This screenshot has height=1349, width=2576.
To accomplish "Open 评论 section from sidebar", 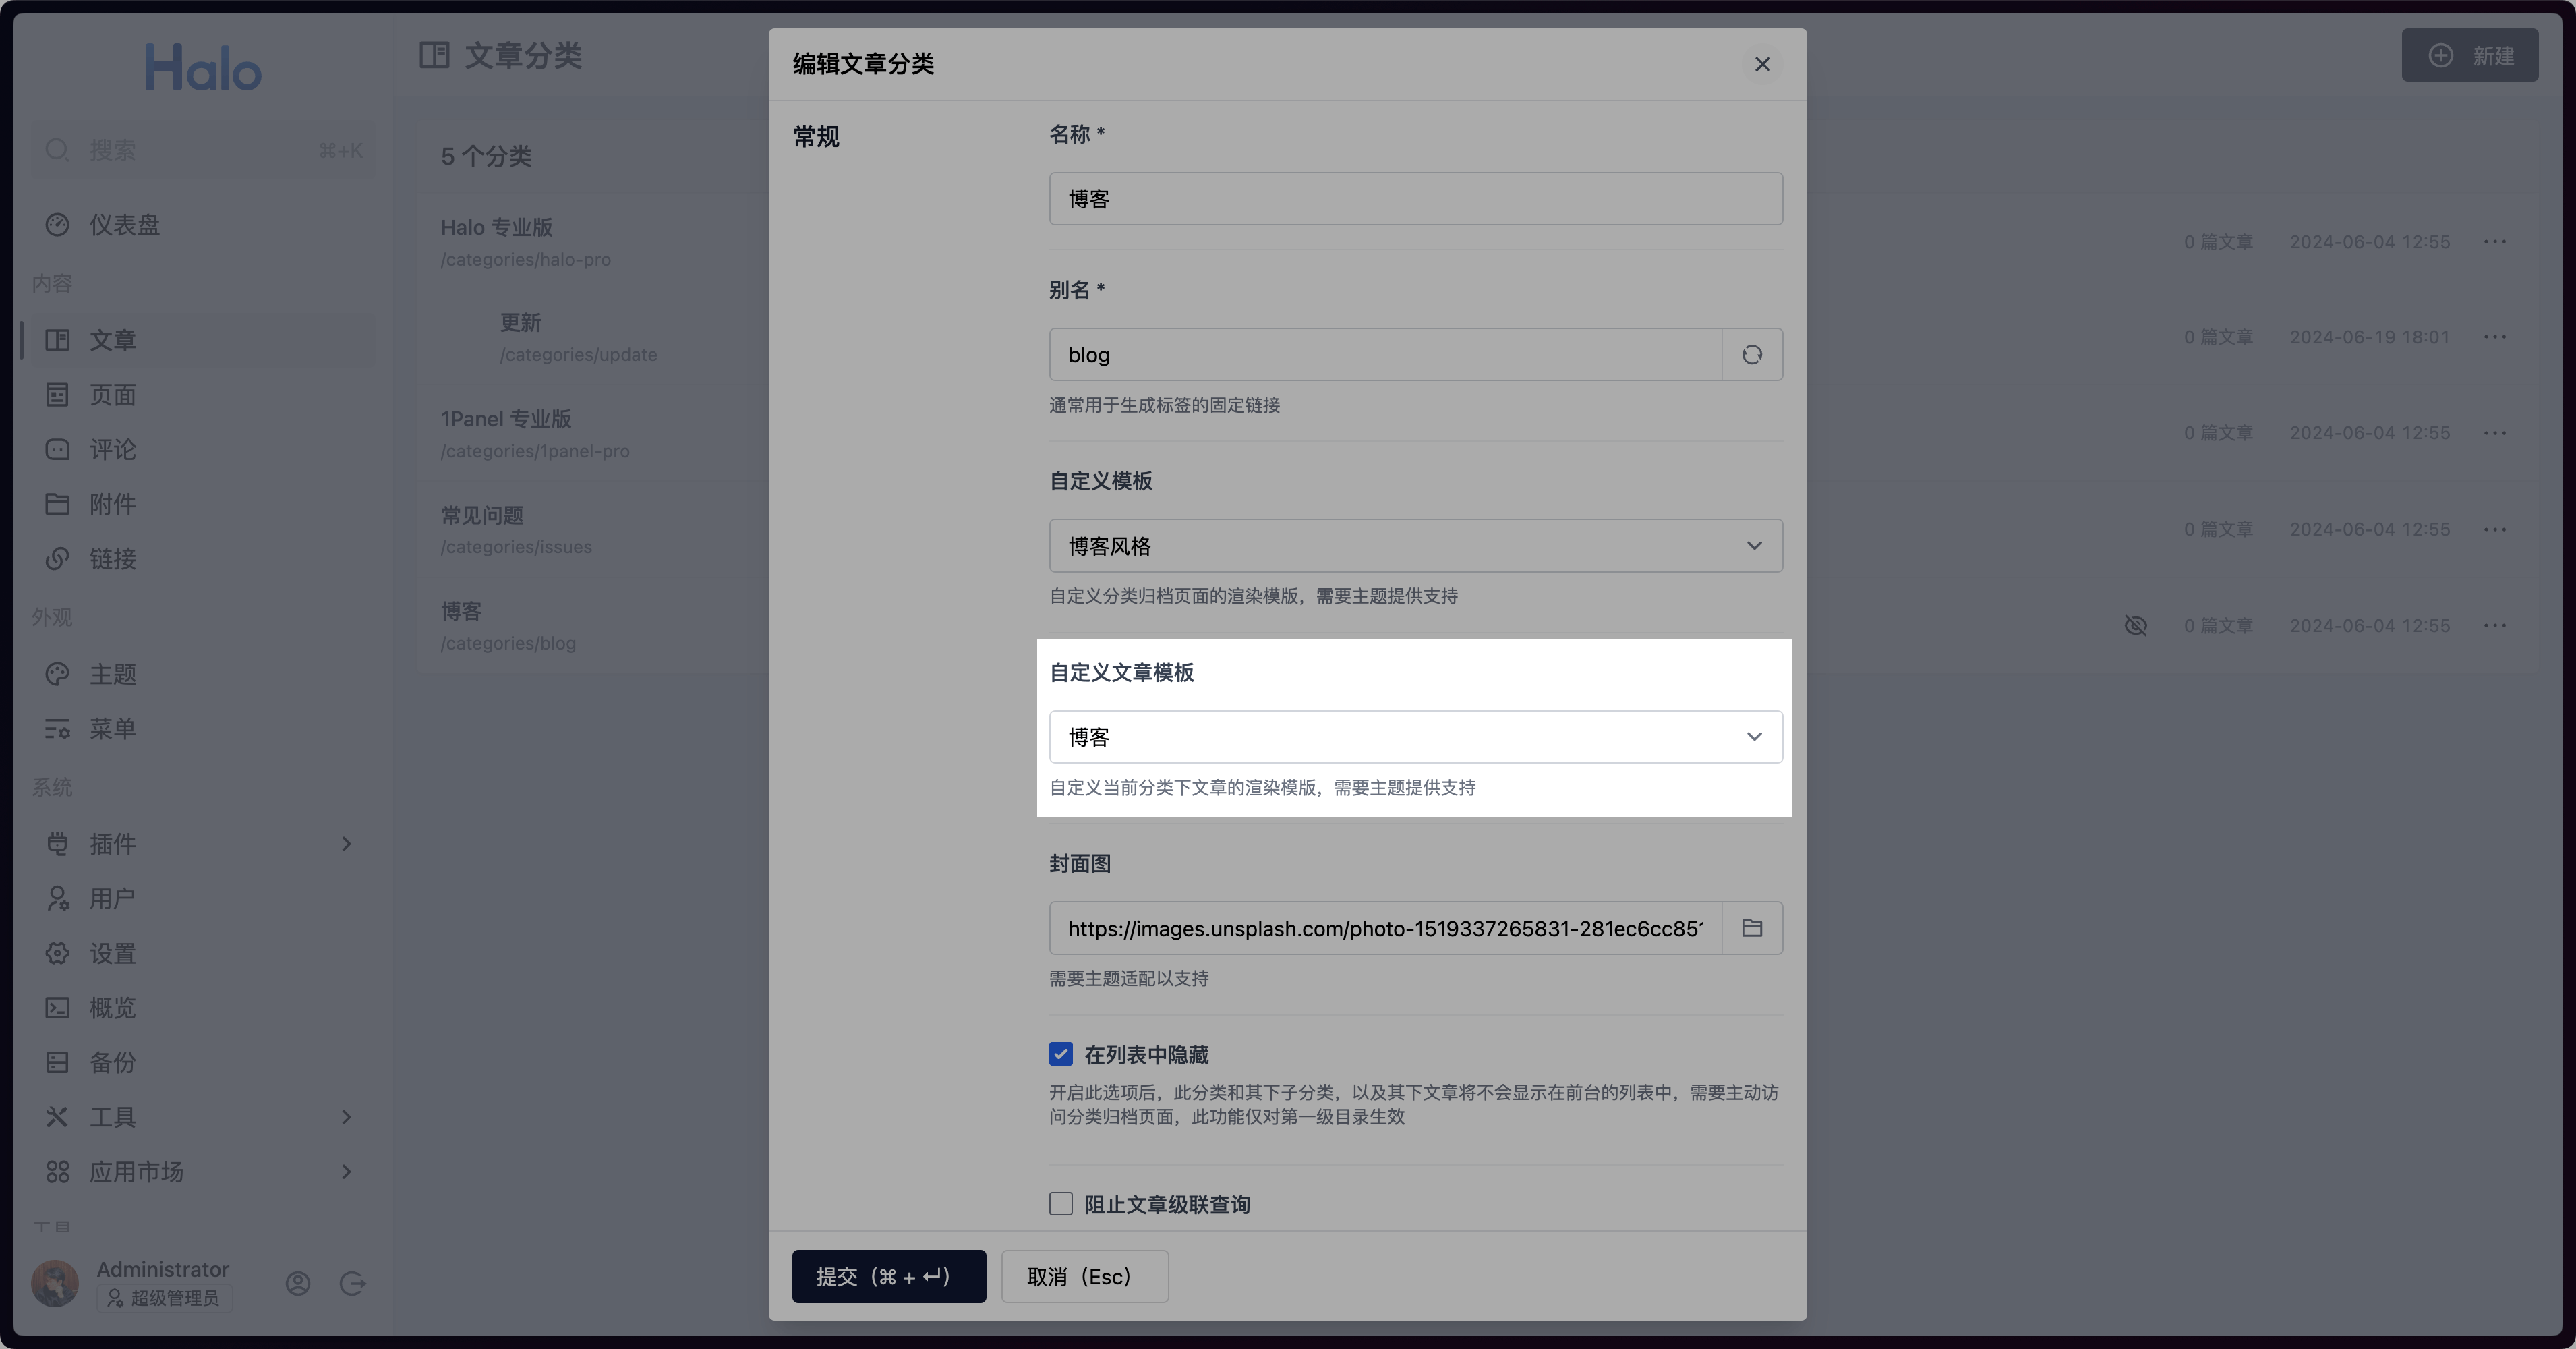I will (x=112, y=450).
